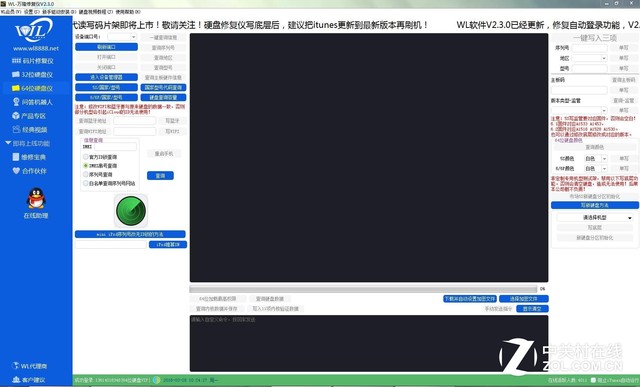Open the 设置 menu
The image size is (640, 387).
coord(32,12)
